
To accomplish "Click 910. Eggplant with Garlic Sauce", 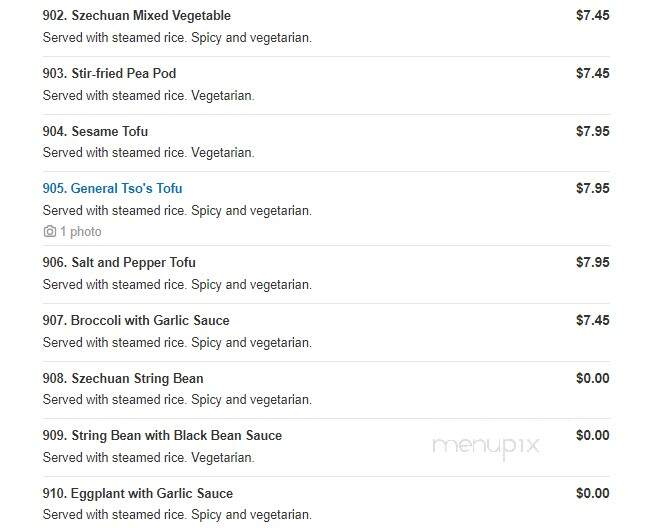I will (x=137, y=494).
